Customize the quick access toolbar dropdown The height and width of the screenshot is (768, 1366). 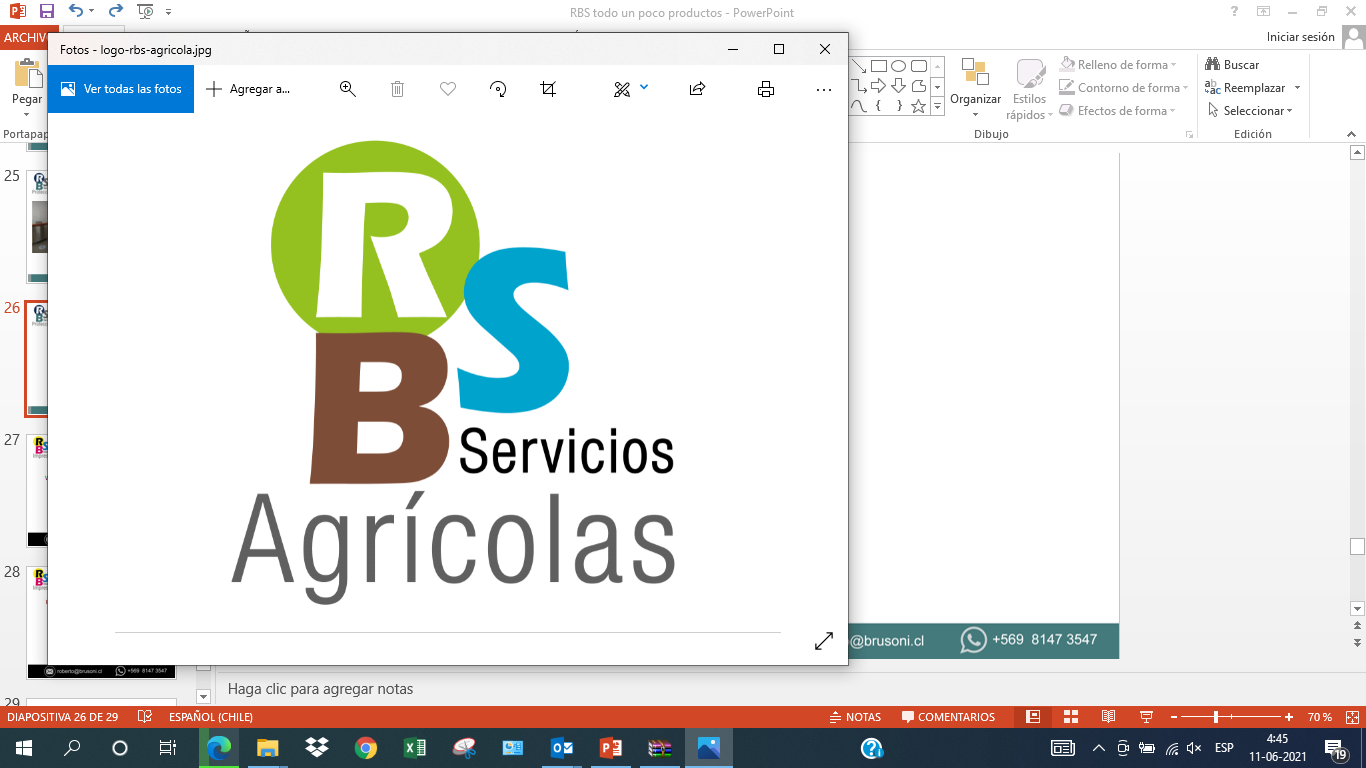tap(168, 12)
